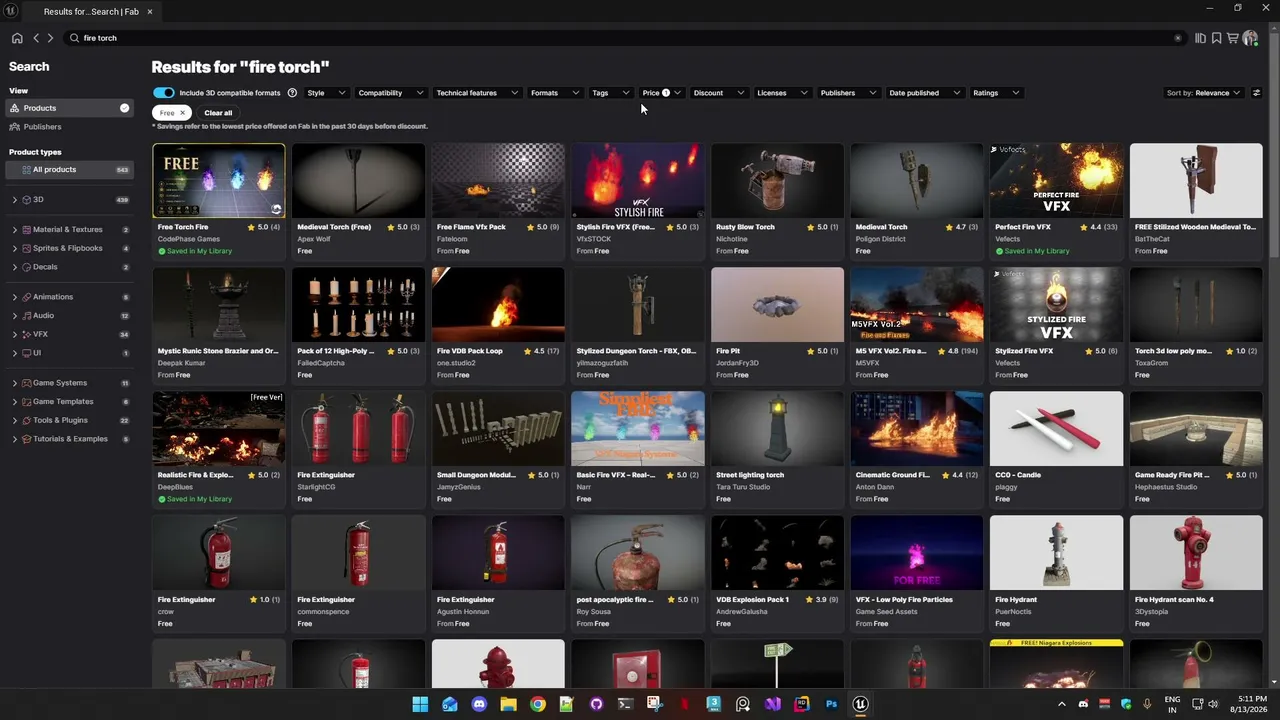Open the Price filter dropdown
This screenshot has width=1280, height=720.
[x=661, y=93]
